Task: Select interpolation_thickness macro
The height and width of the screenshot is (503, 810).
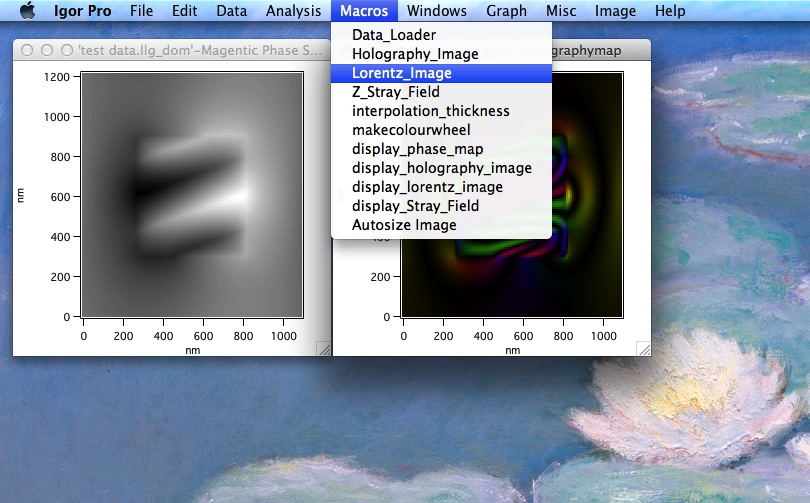Action: click(430, 111)
